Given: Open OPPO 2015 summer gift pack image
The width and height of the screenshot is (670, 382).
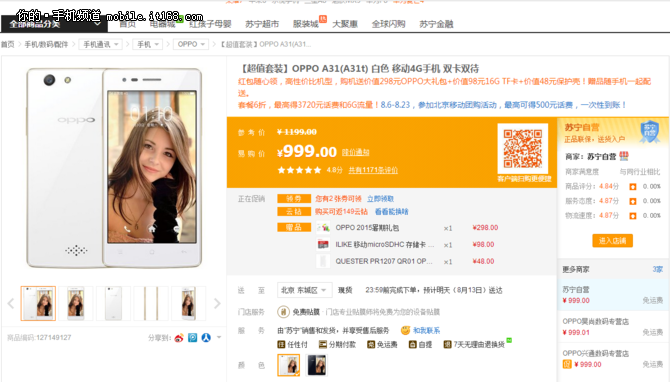Looking at the screenshot, I should point(323,228).
